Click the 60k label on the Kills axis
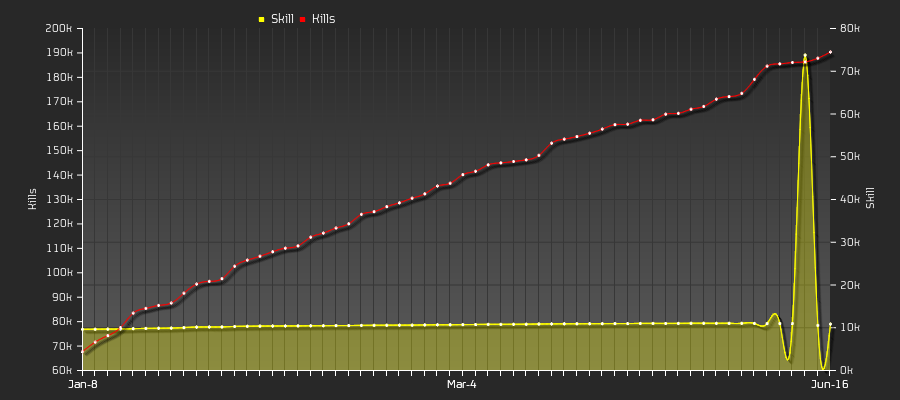The height and width of the screenshot is (400, 900). click(60, 370)
